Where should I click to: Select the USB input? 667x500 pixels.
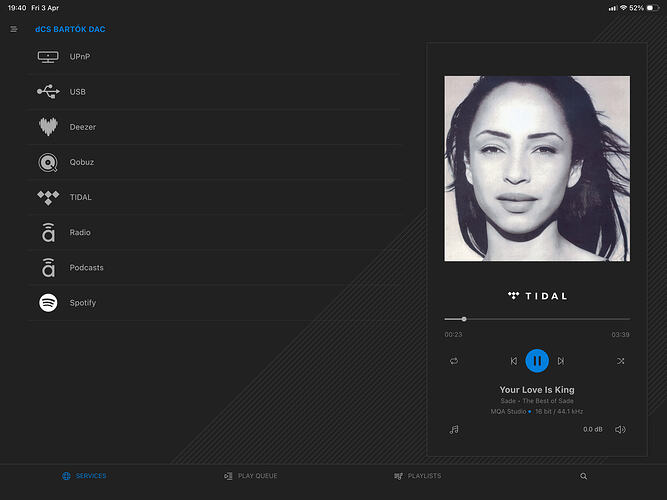click(x=77, y=92)
